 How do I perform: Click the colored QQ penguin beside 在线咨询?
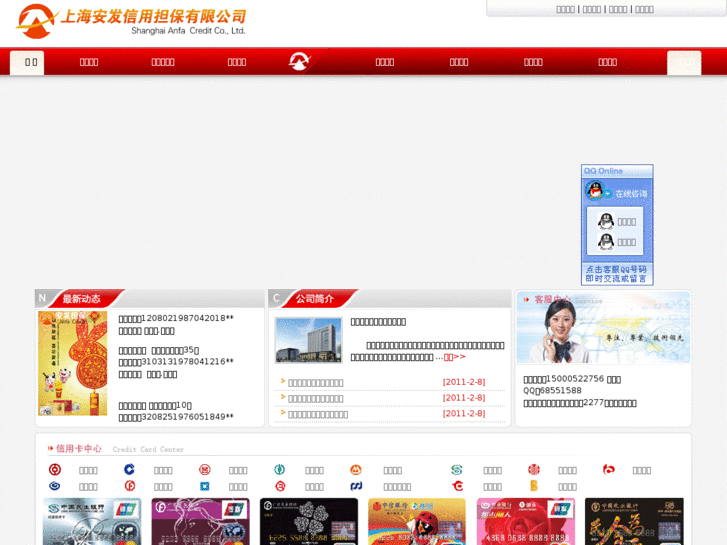594,191
